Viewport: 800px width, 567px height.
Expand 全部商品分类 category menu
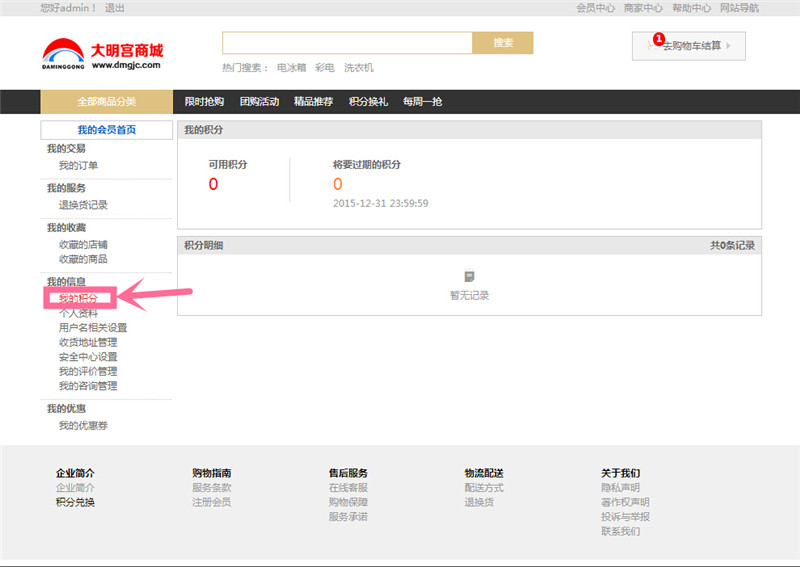tap(107, 102)
